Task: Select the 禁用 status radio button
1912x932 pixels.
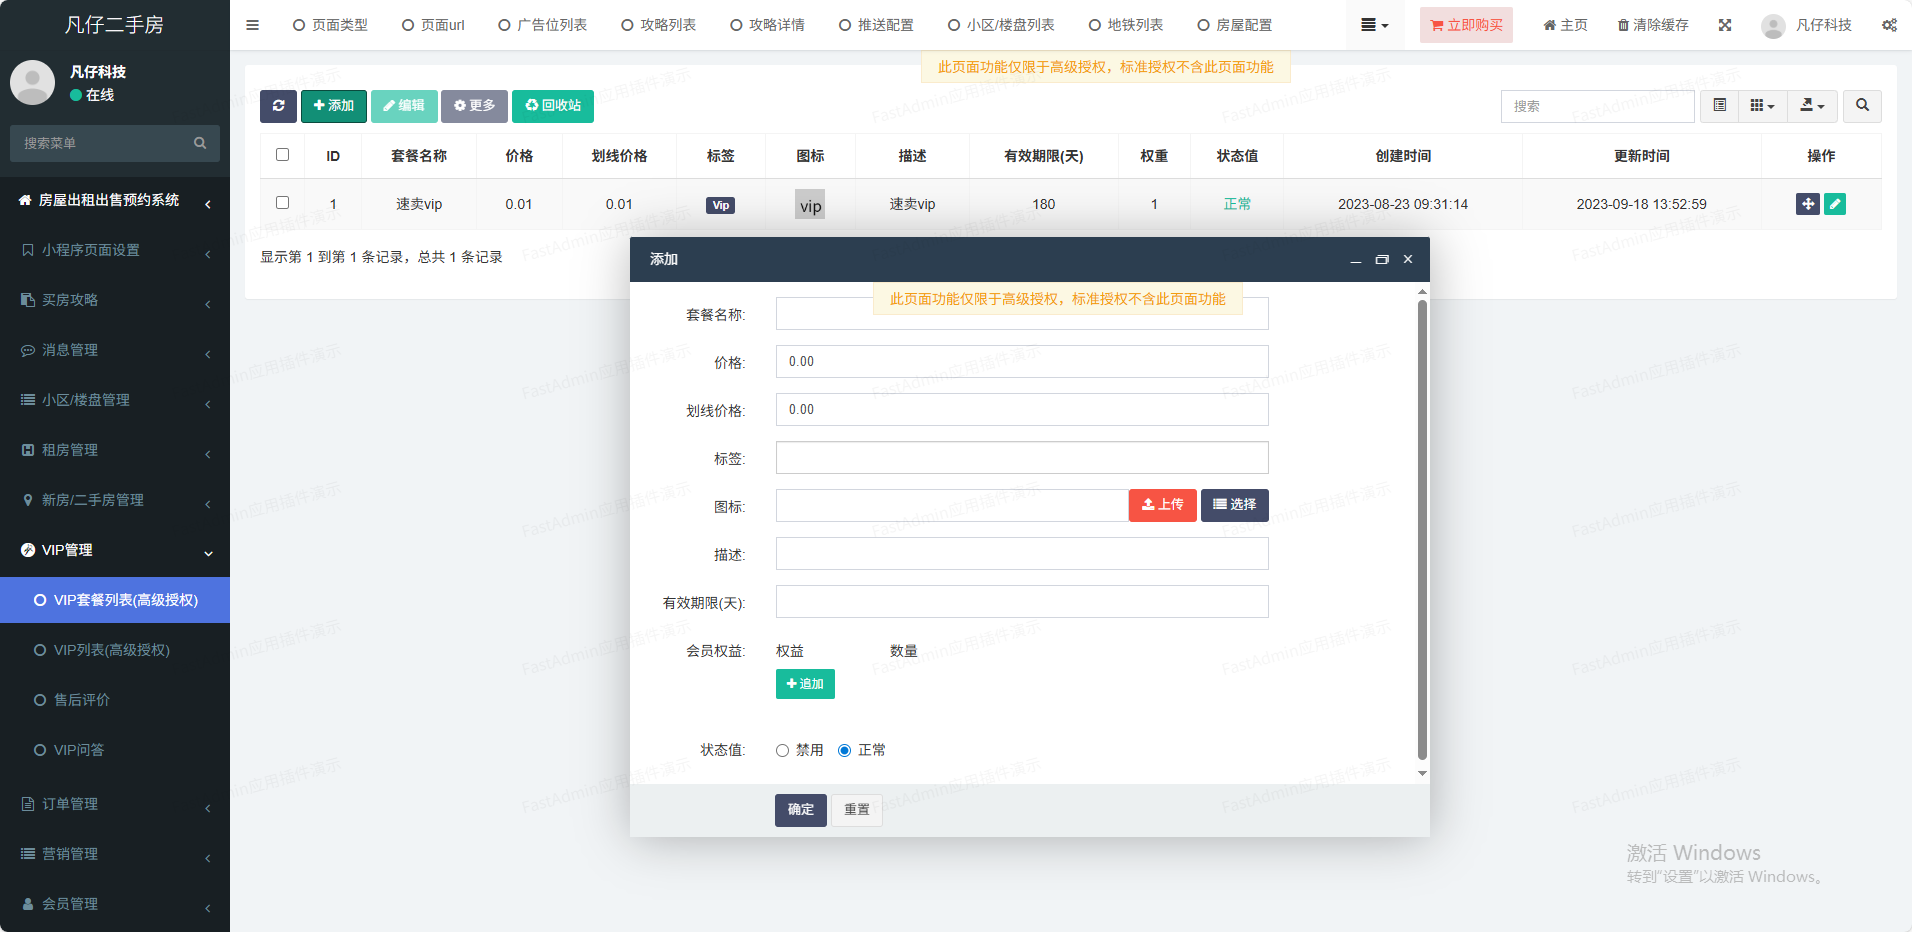Action: coord(783,750)
